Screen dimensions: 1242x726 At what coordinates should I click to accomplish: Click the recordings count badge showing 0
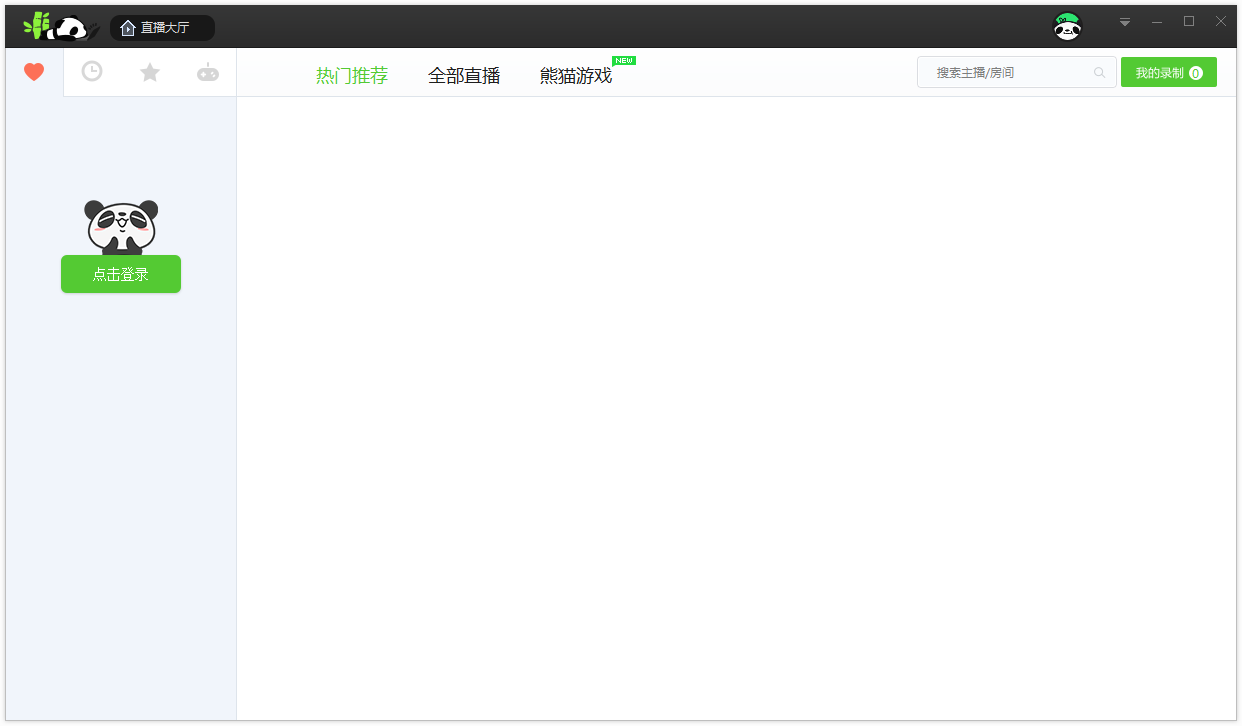(1196, 73)
